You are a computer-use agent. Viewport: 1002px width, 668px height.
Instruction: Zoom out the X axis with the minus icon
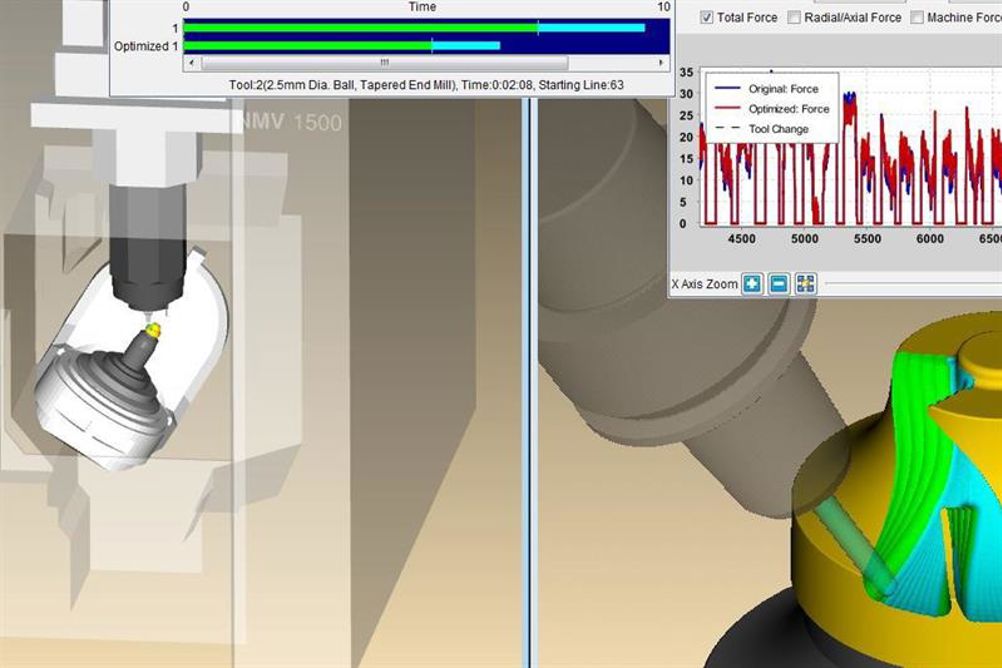[x=779, y=283]
